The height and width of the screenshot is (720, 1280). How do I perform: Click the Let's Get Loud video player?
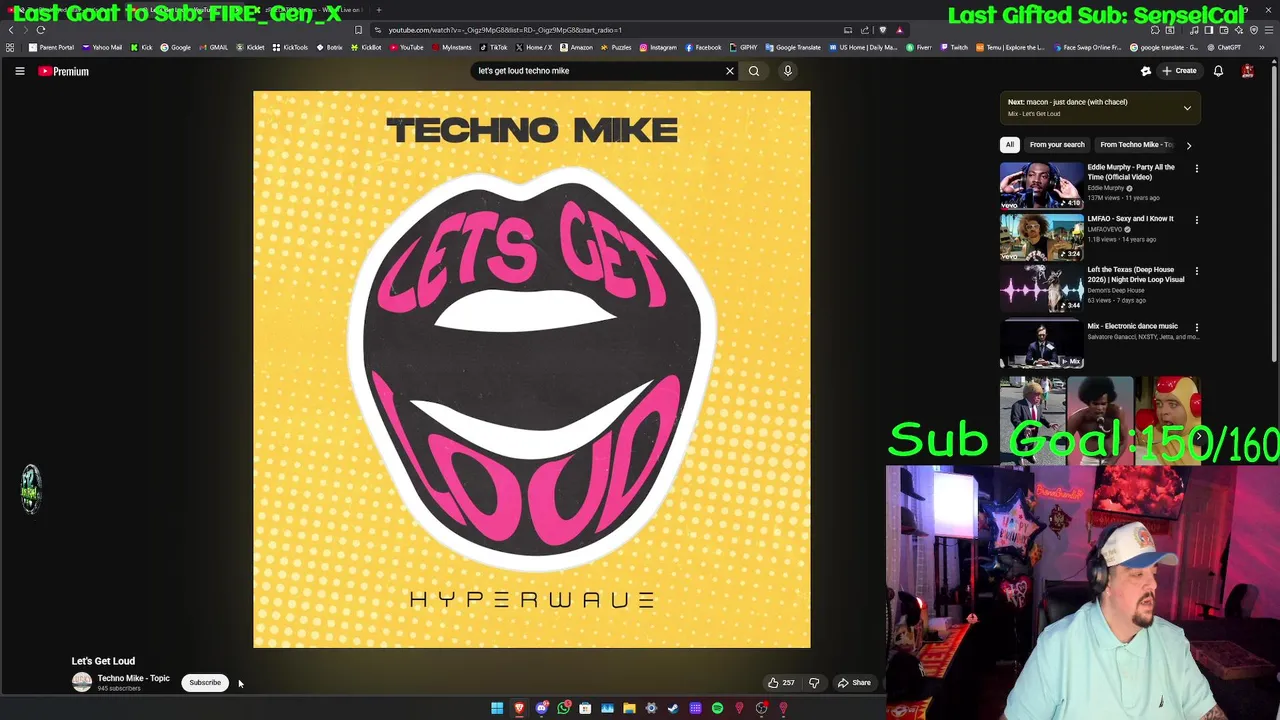click(532, 369)
